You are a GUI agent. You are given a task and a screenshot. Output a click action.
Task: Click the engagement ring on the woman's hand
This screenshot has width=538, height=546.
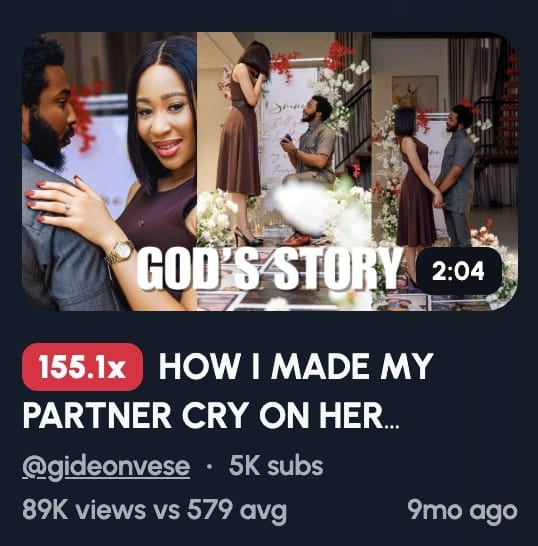68,208
